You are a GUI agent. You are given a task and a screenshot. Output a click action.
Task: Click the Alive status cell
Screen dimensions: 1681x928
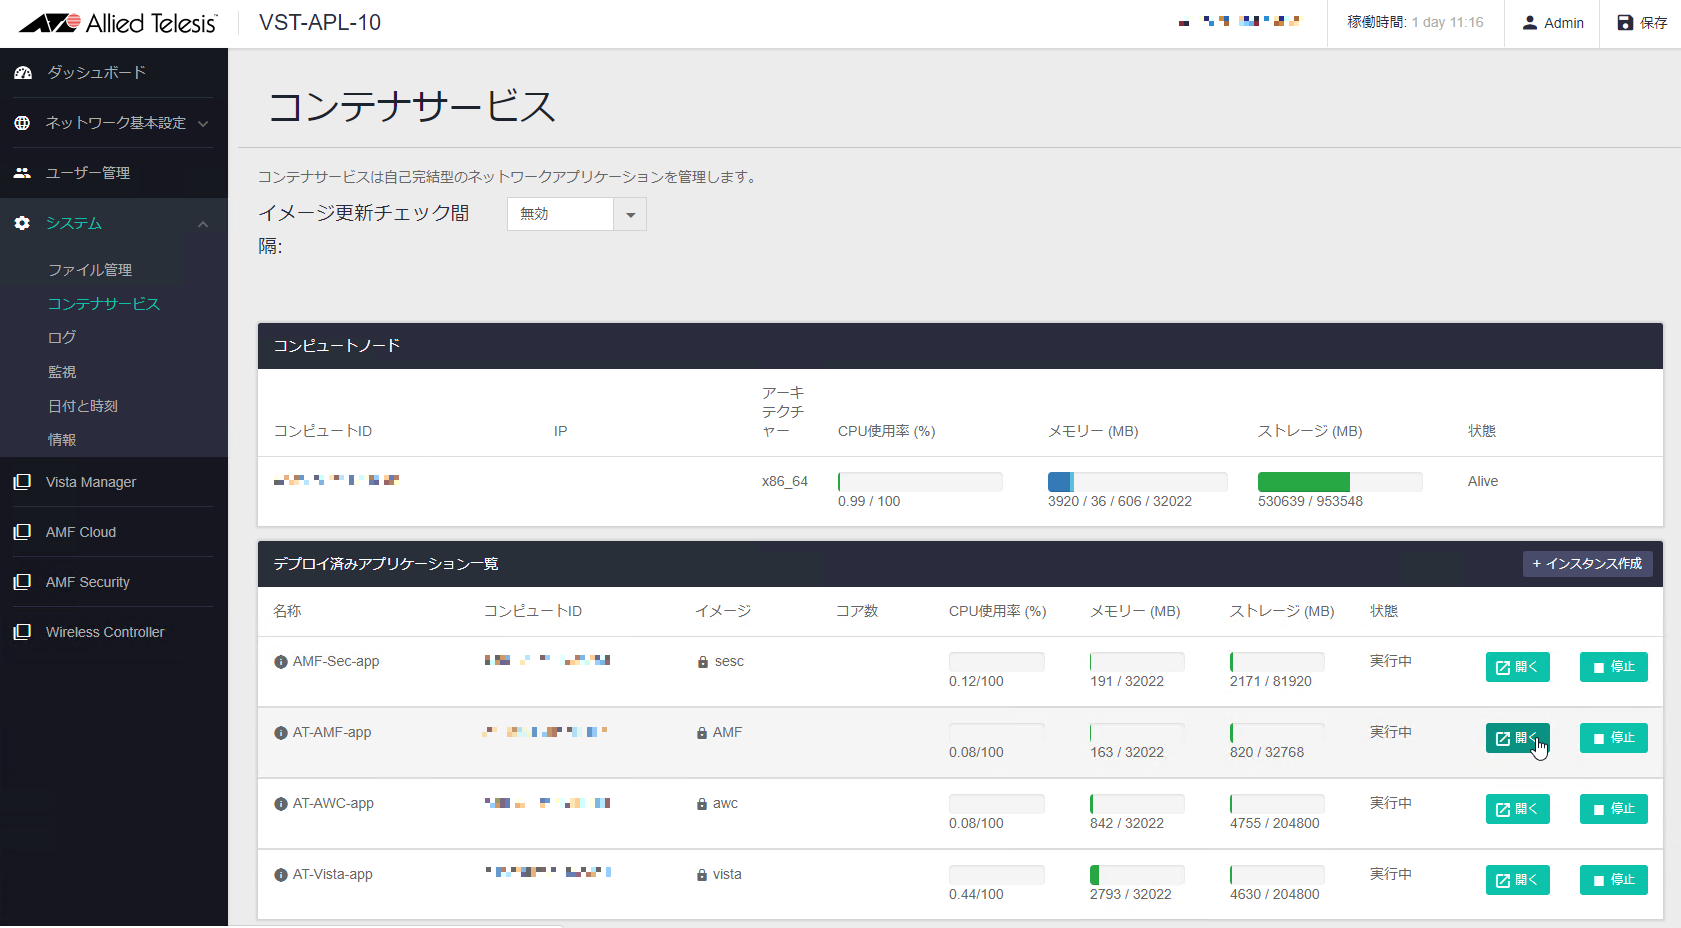point(1483,482)
